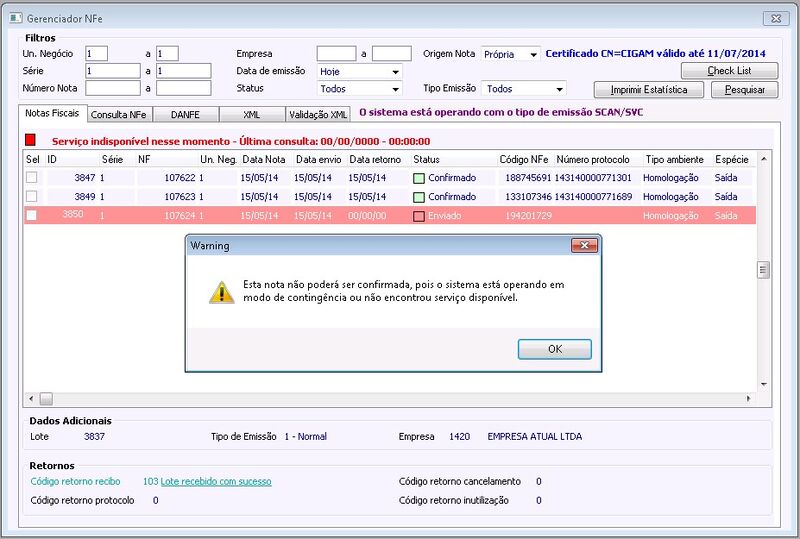This screenshot has width=800, height=539.
Task: Click the Pesquisar button
Action: point(744,90)
